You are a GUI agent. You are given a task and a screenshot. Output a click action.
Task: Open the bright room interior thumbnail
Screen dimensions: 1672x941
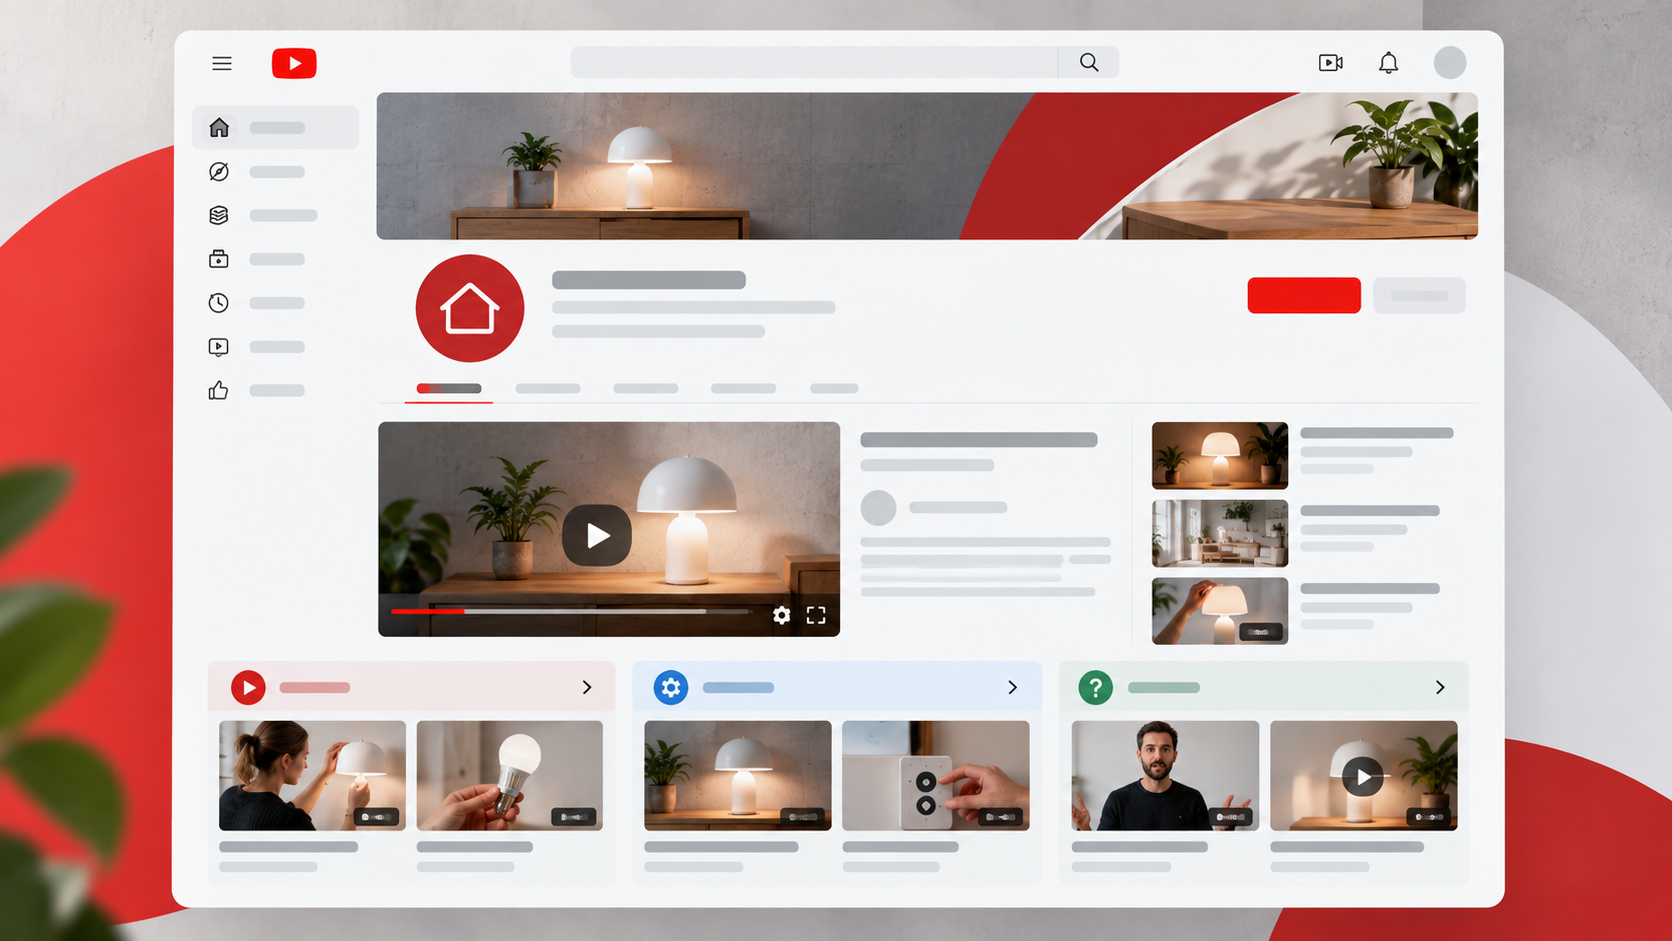click(1220, 533)
